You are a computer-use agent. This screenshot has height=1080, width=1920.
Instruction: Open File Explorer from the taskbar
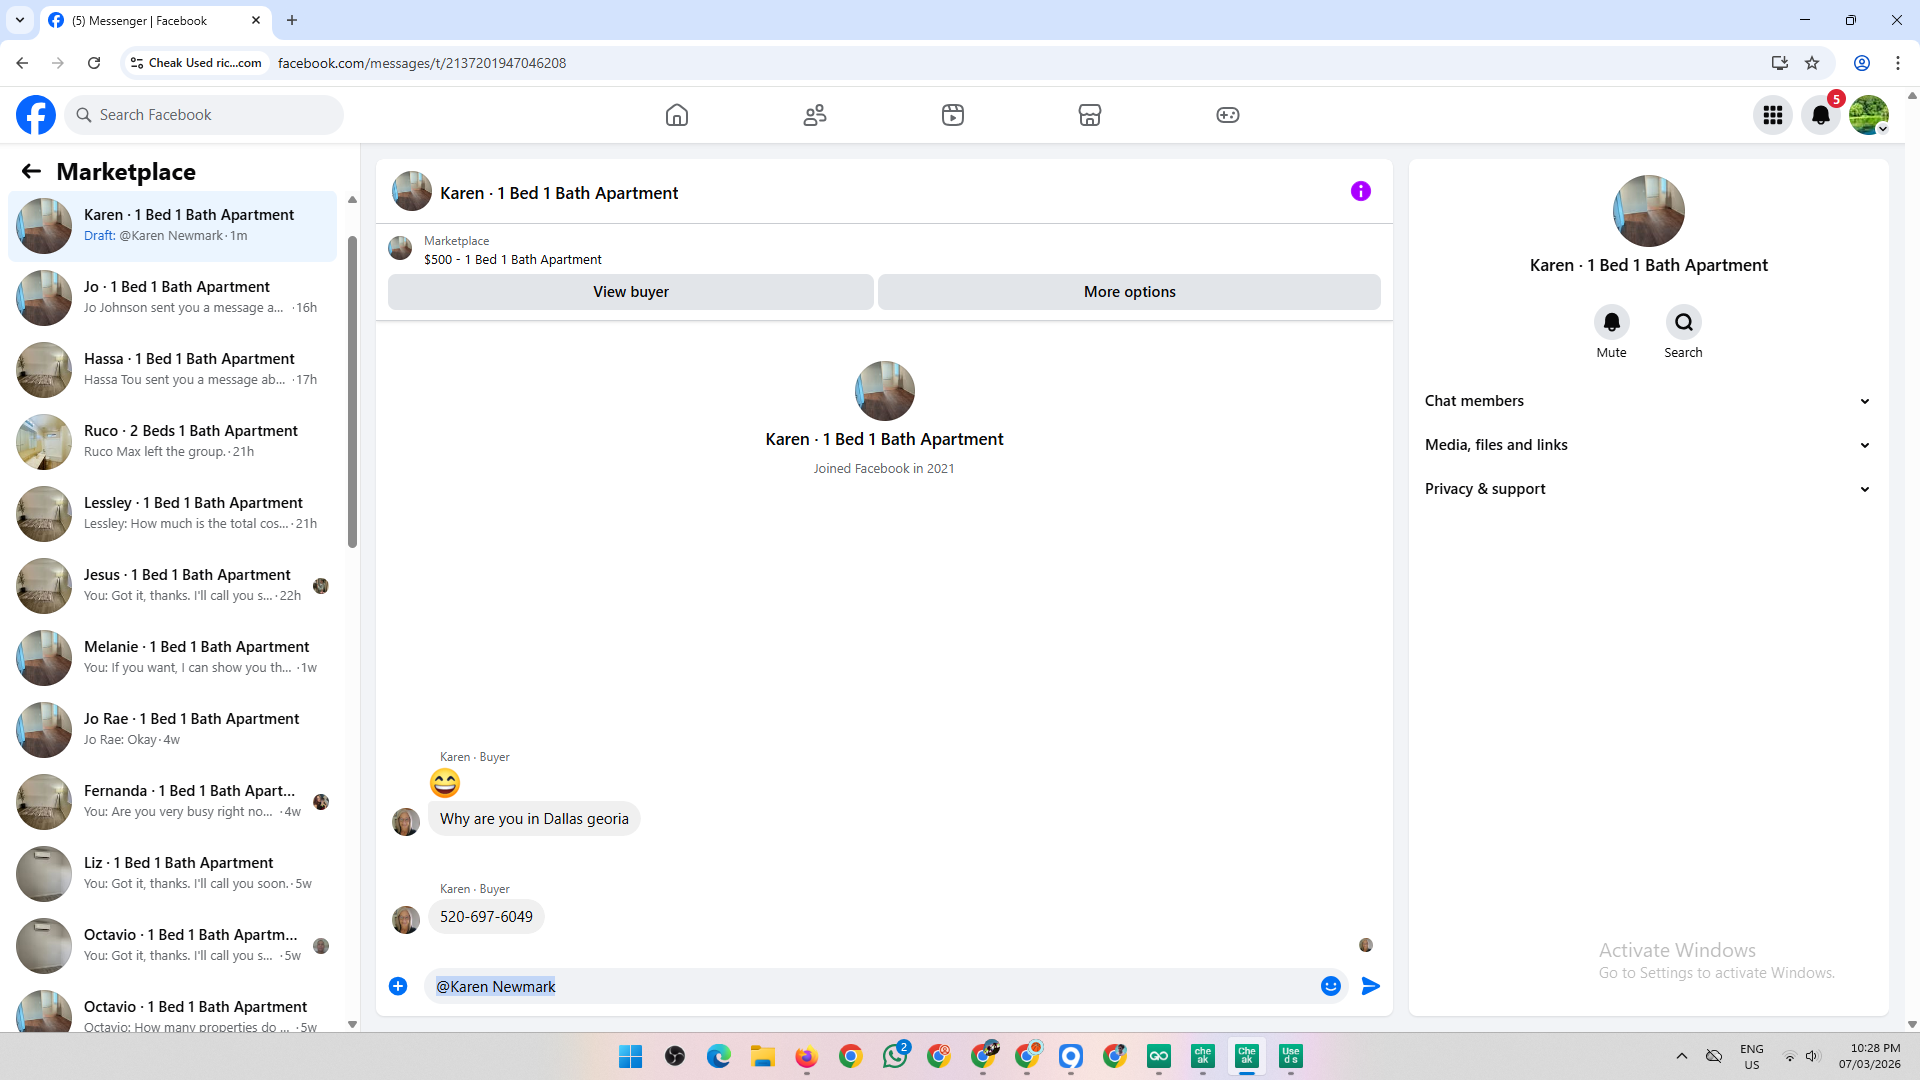(x=763, y=1056)
